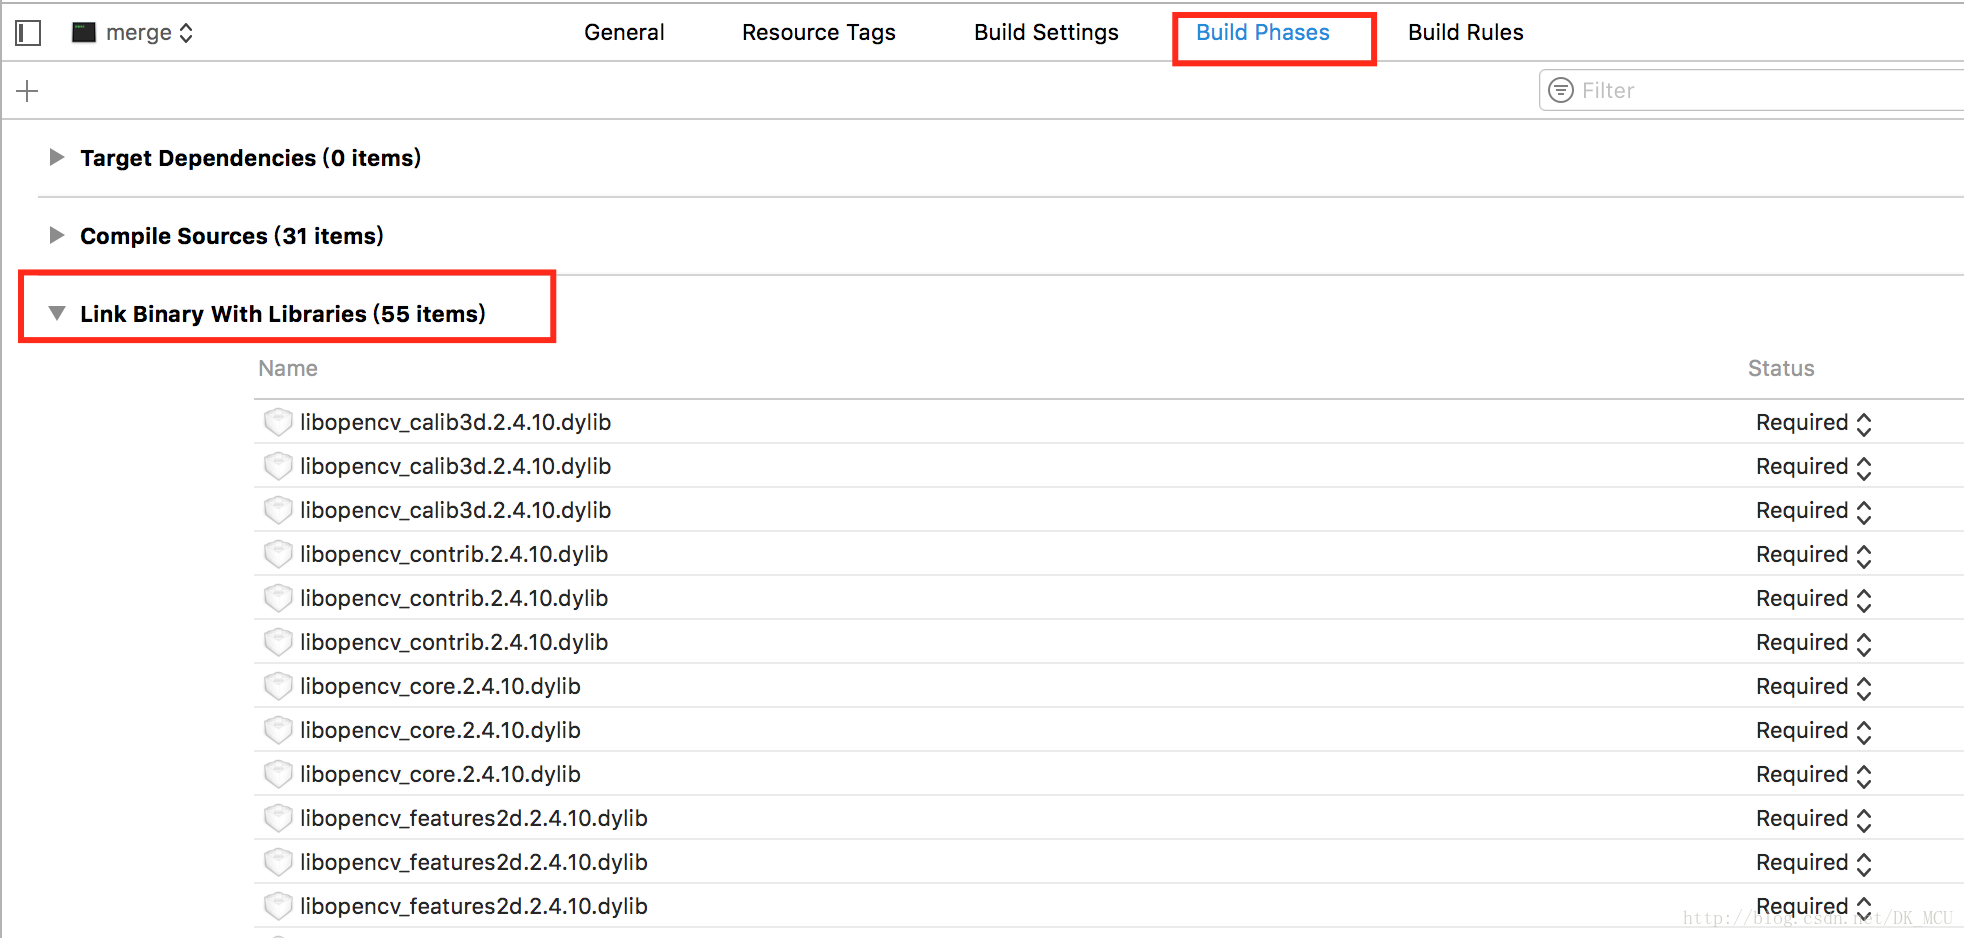Expand the Compile Sources section triangle
1964x938 pixels.
(57, 235)
